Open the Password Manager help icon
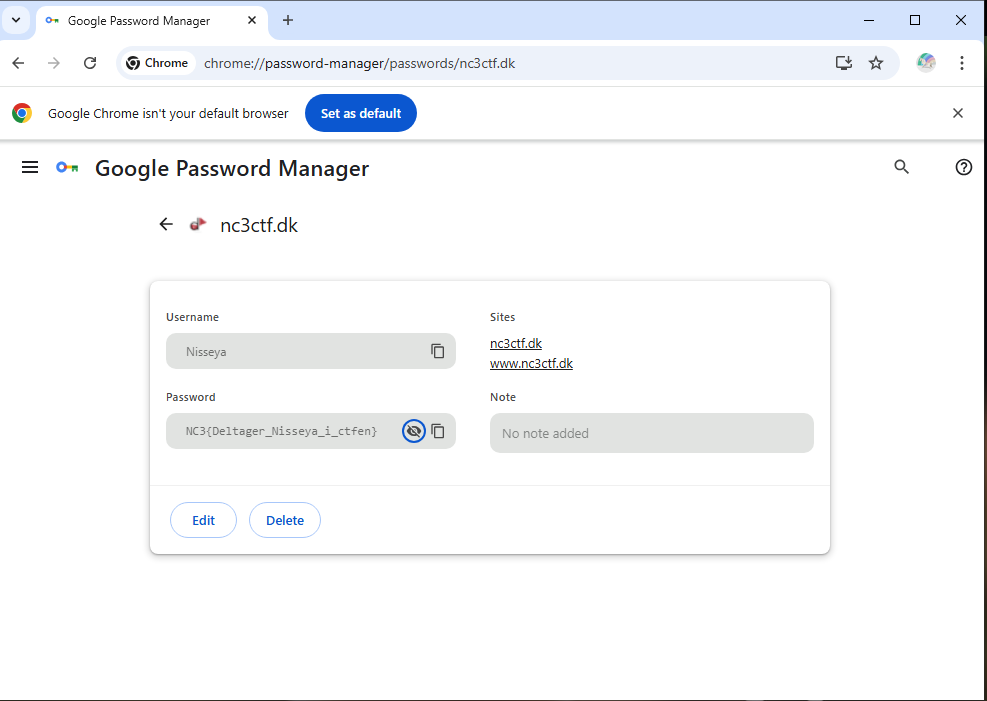The width and height of the screenshot is (987, 701). tap(963, 167)
